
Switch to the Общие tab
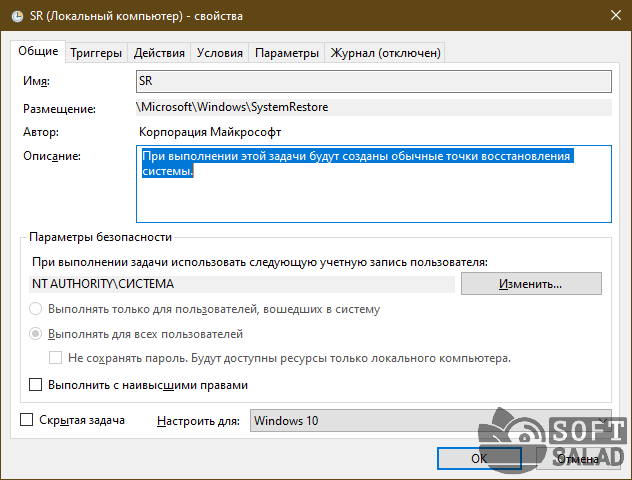click(38, 51)
